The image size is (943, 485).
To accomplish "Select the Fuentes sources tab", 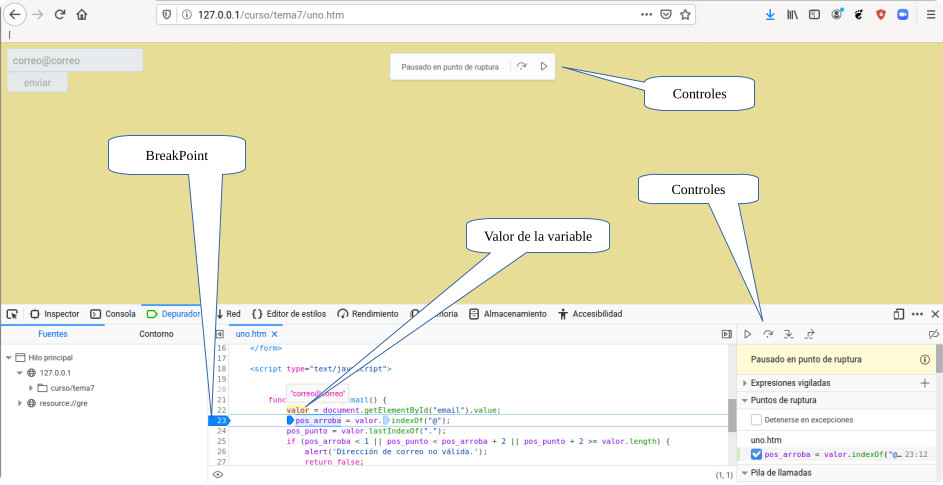I will pos(52,334).
